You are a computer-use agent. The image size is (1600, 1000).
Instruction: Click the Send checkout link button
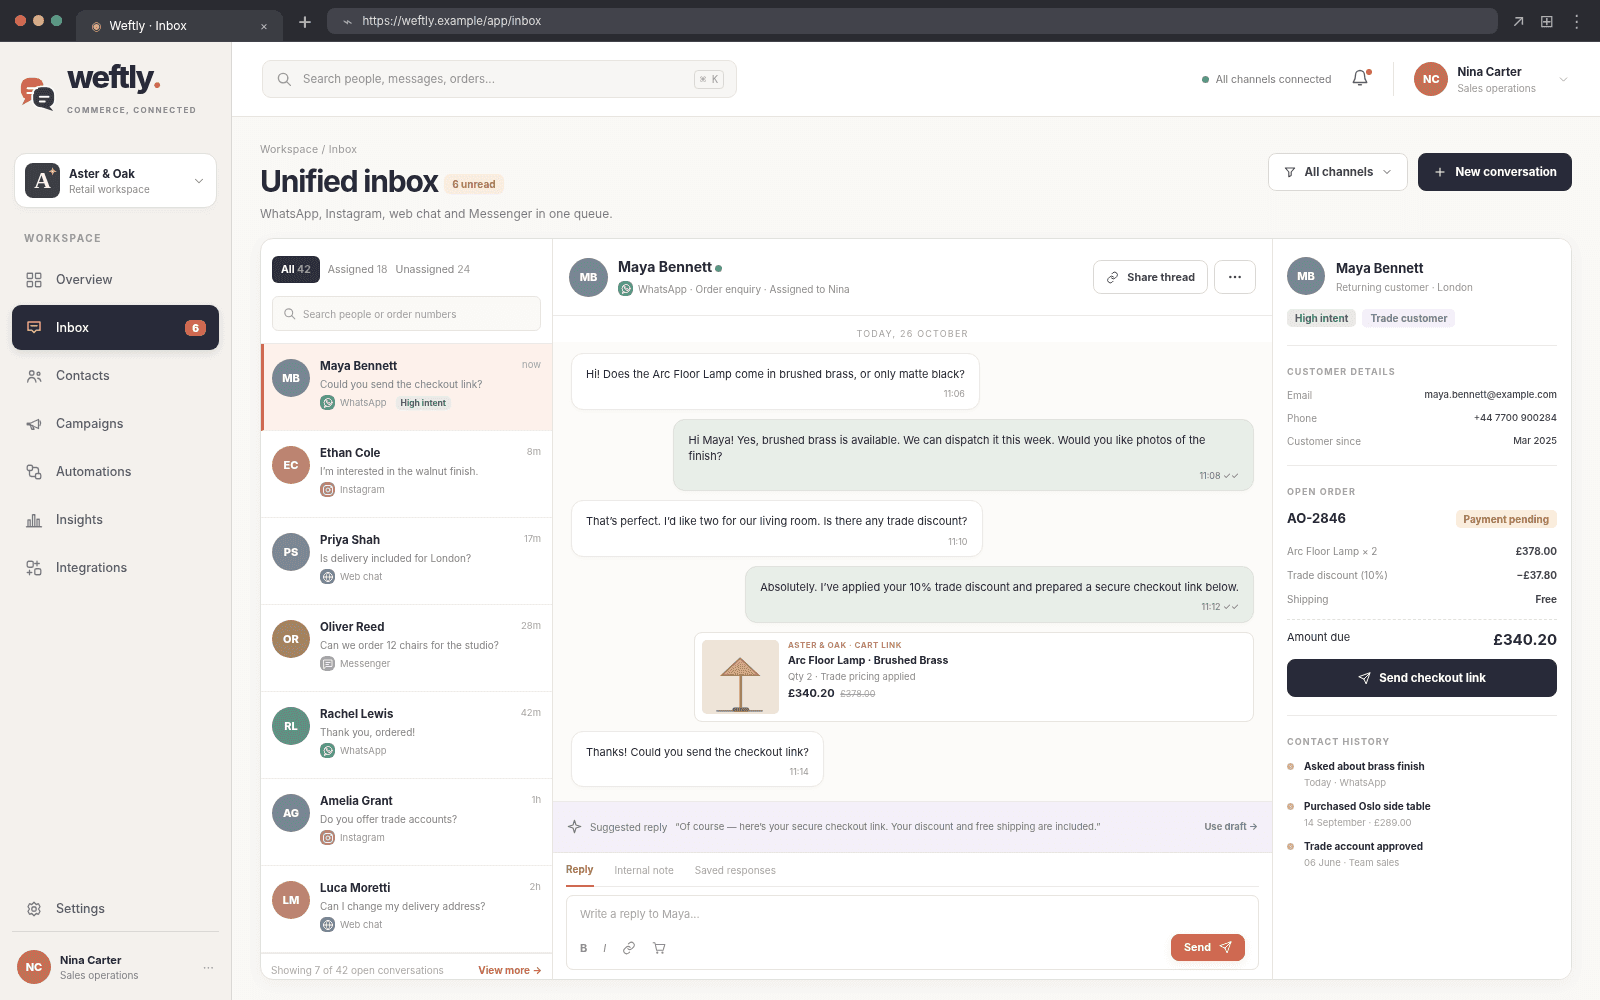1422,678
